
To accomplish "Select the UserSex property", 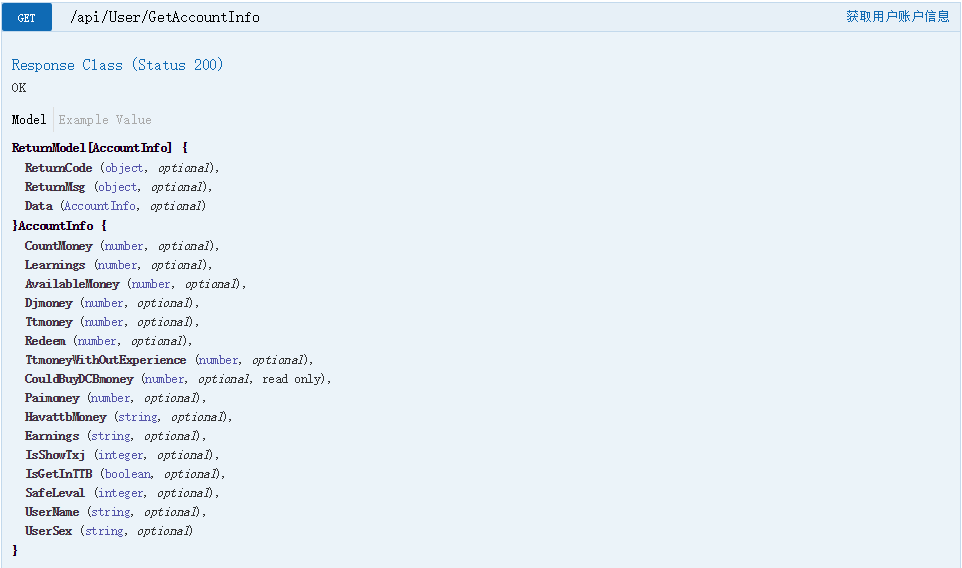I will coord(48,531).
